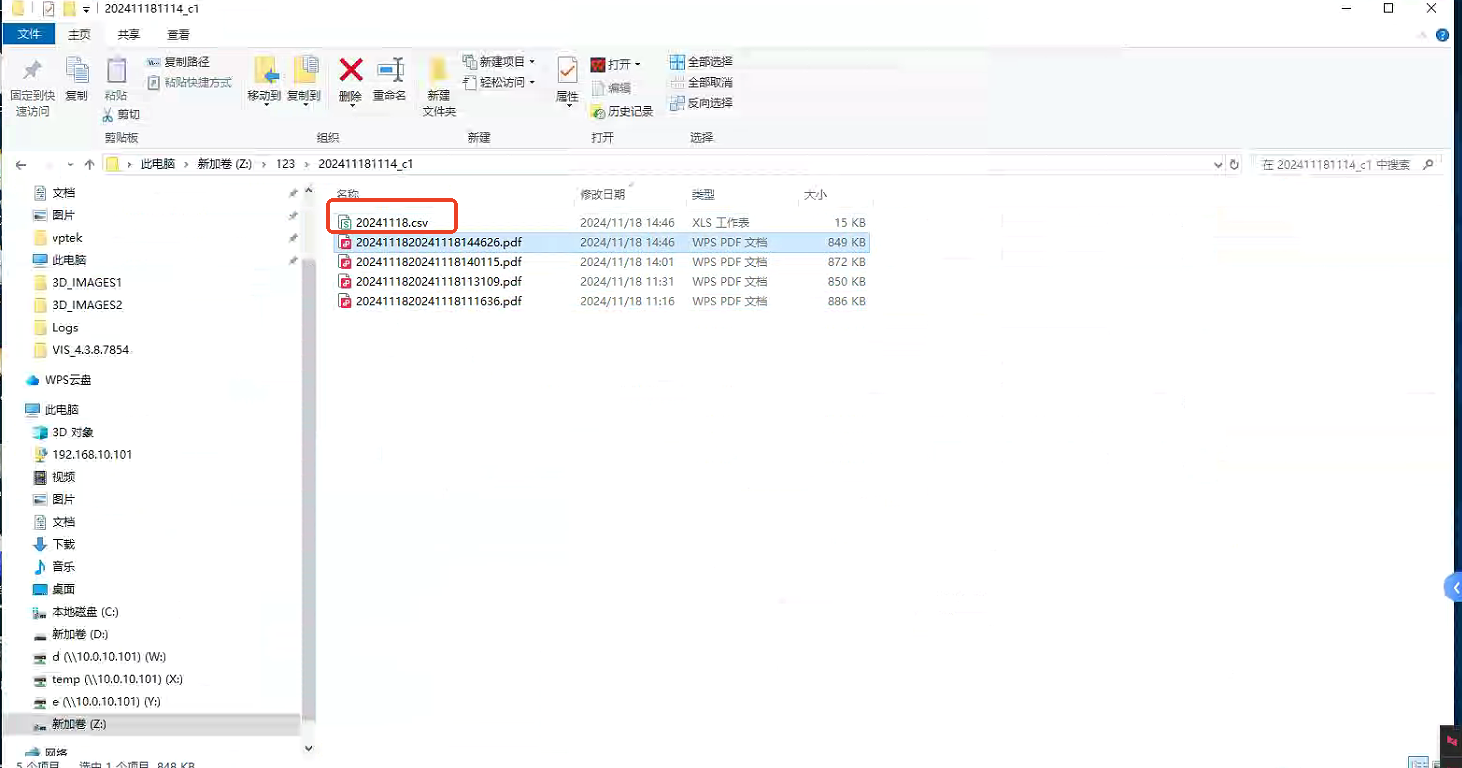Click the breadcrumb chevron after 此电脑
This screenshot has height=768, width=1462.
tap(186, 164)
